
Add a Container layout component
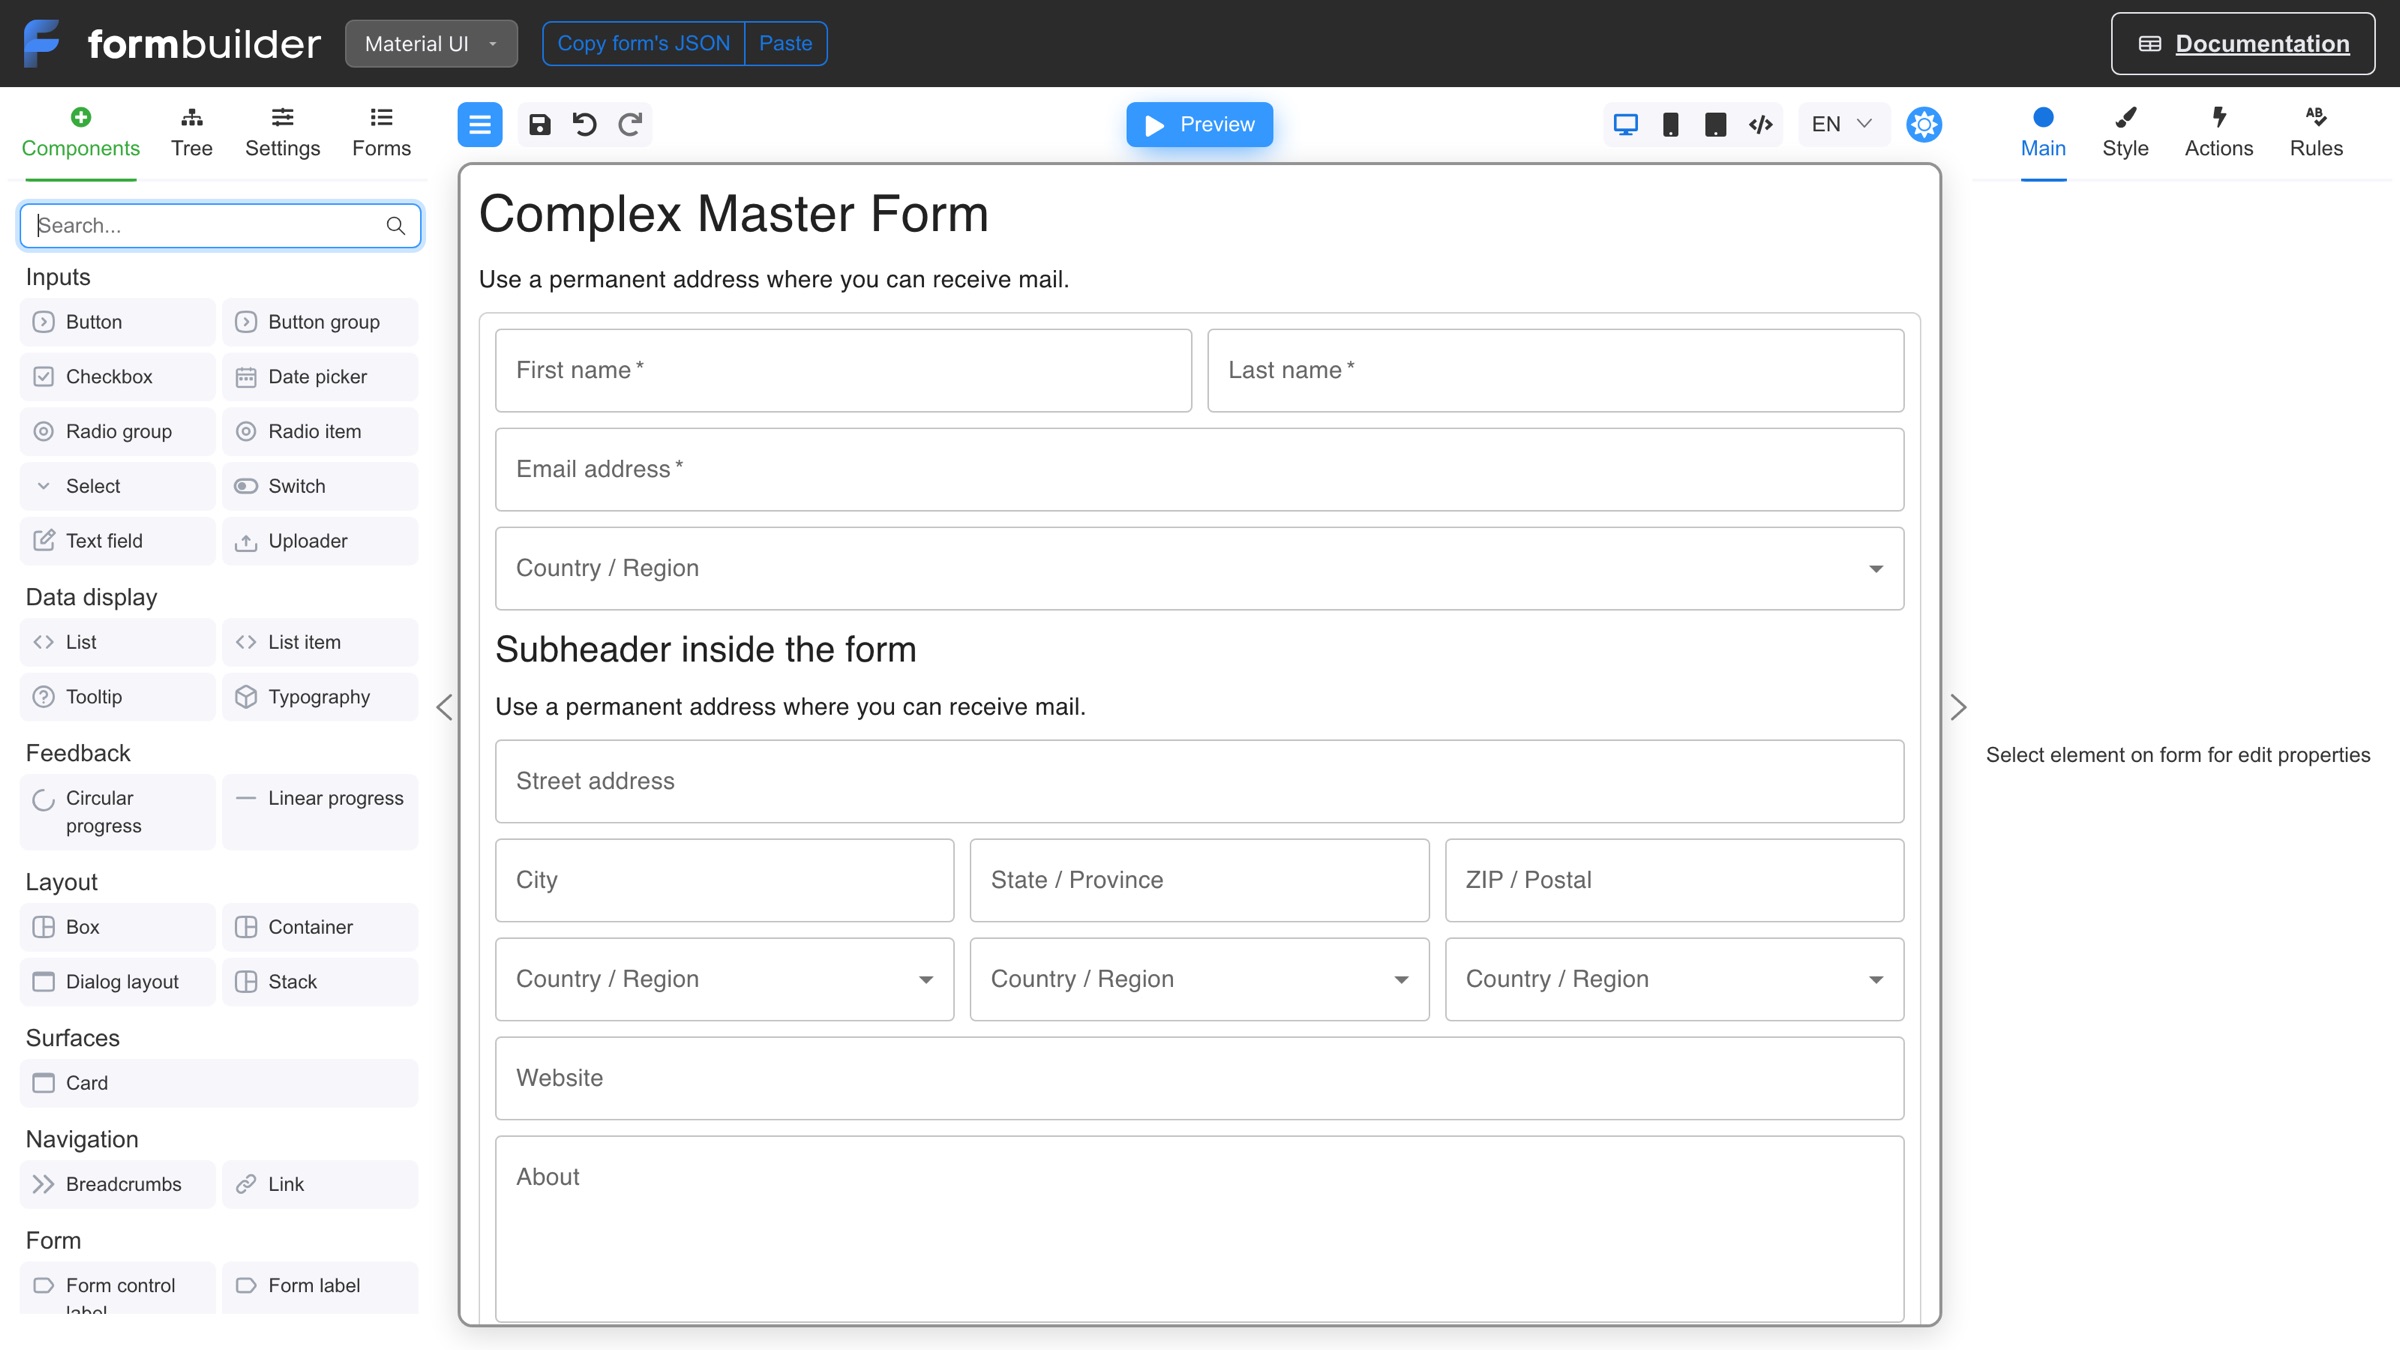(320, 927)
